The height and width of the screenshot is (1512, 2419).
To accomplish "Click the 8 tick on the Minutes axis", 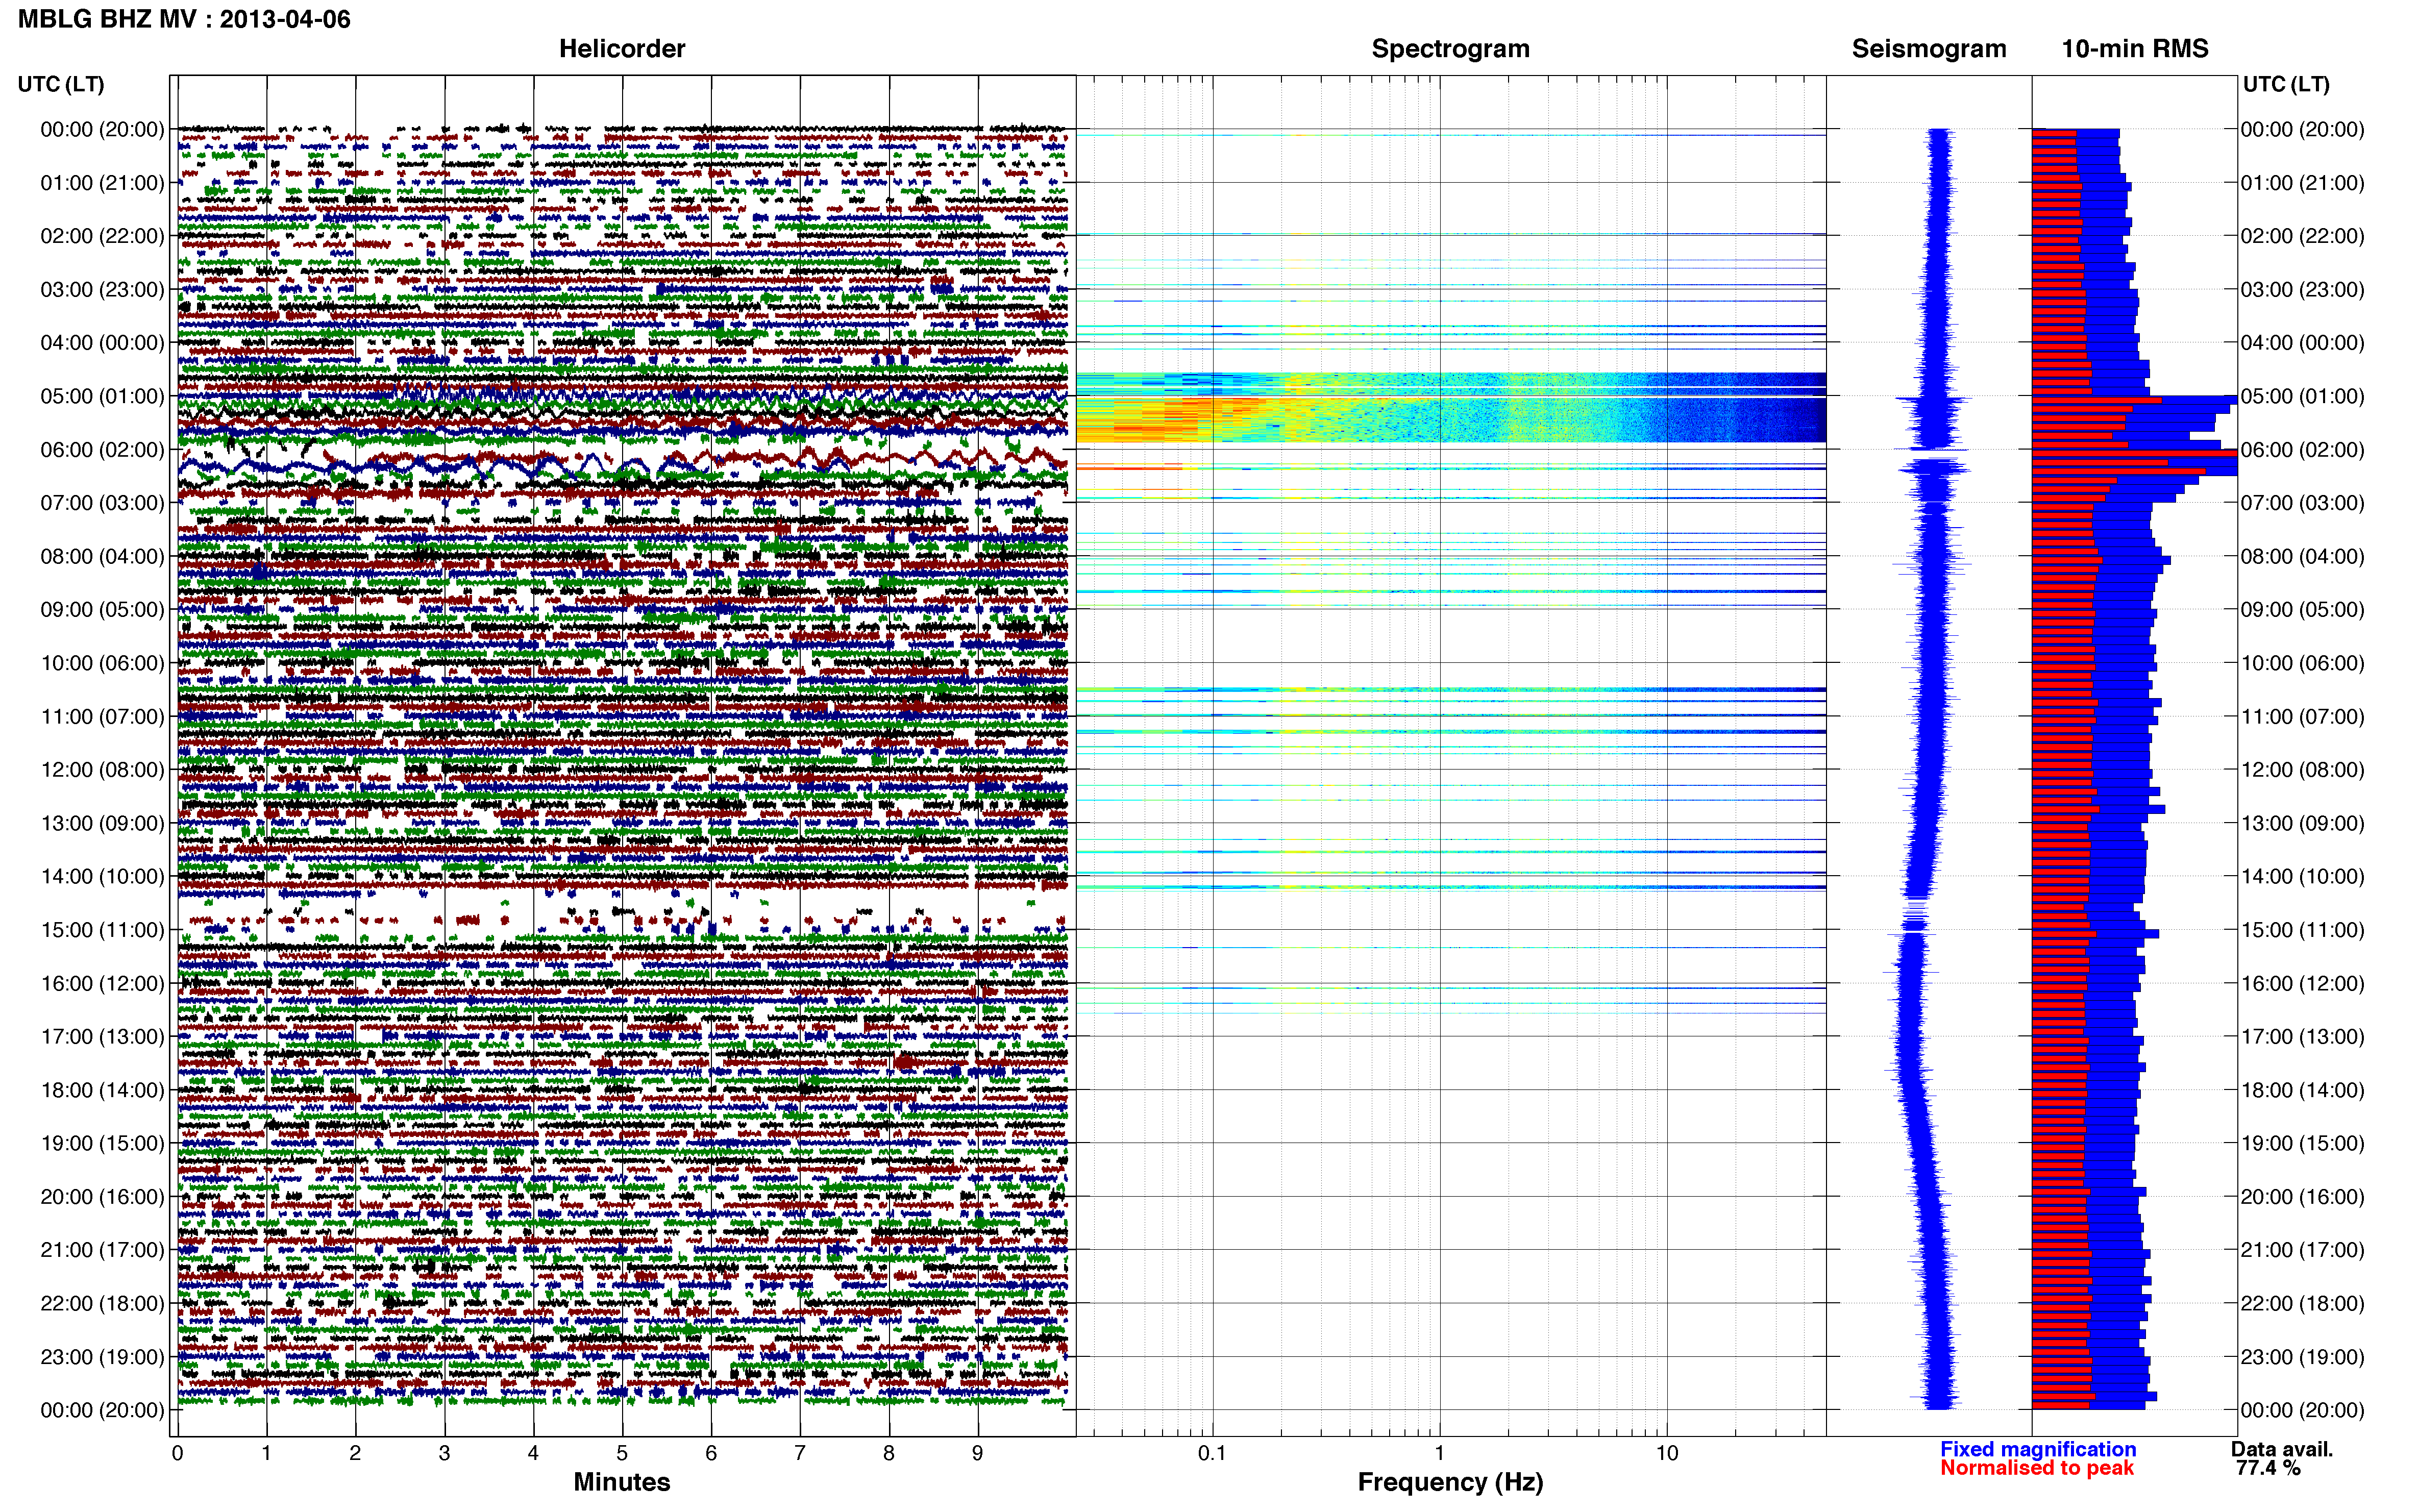I will click(889, 1452).
